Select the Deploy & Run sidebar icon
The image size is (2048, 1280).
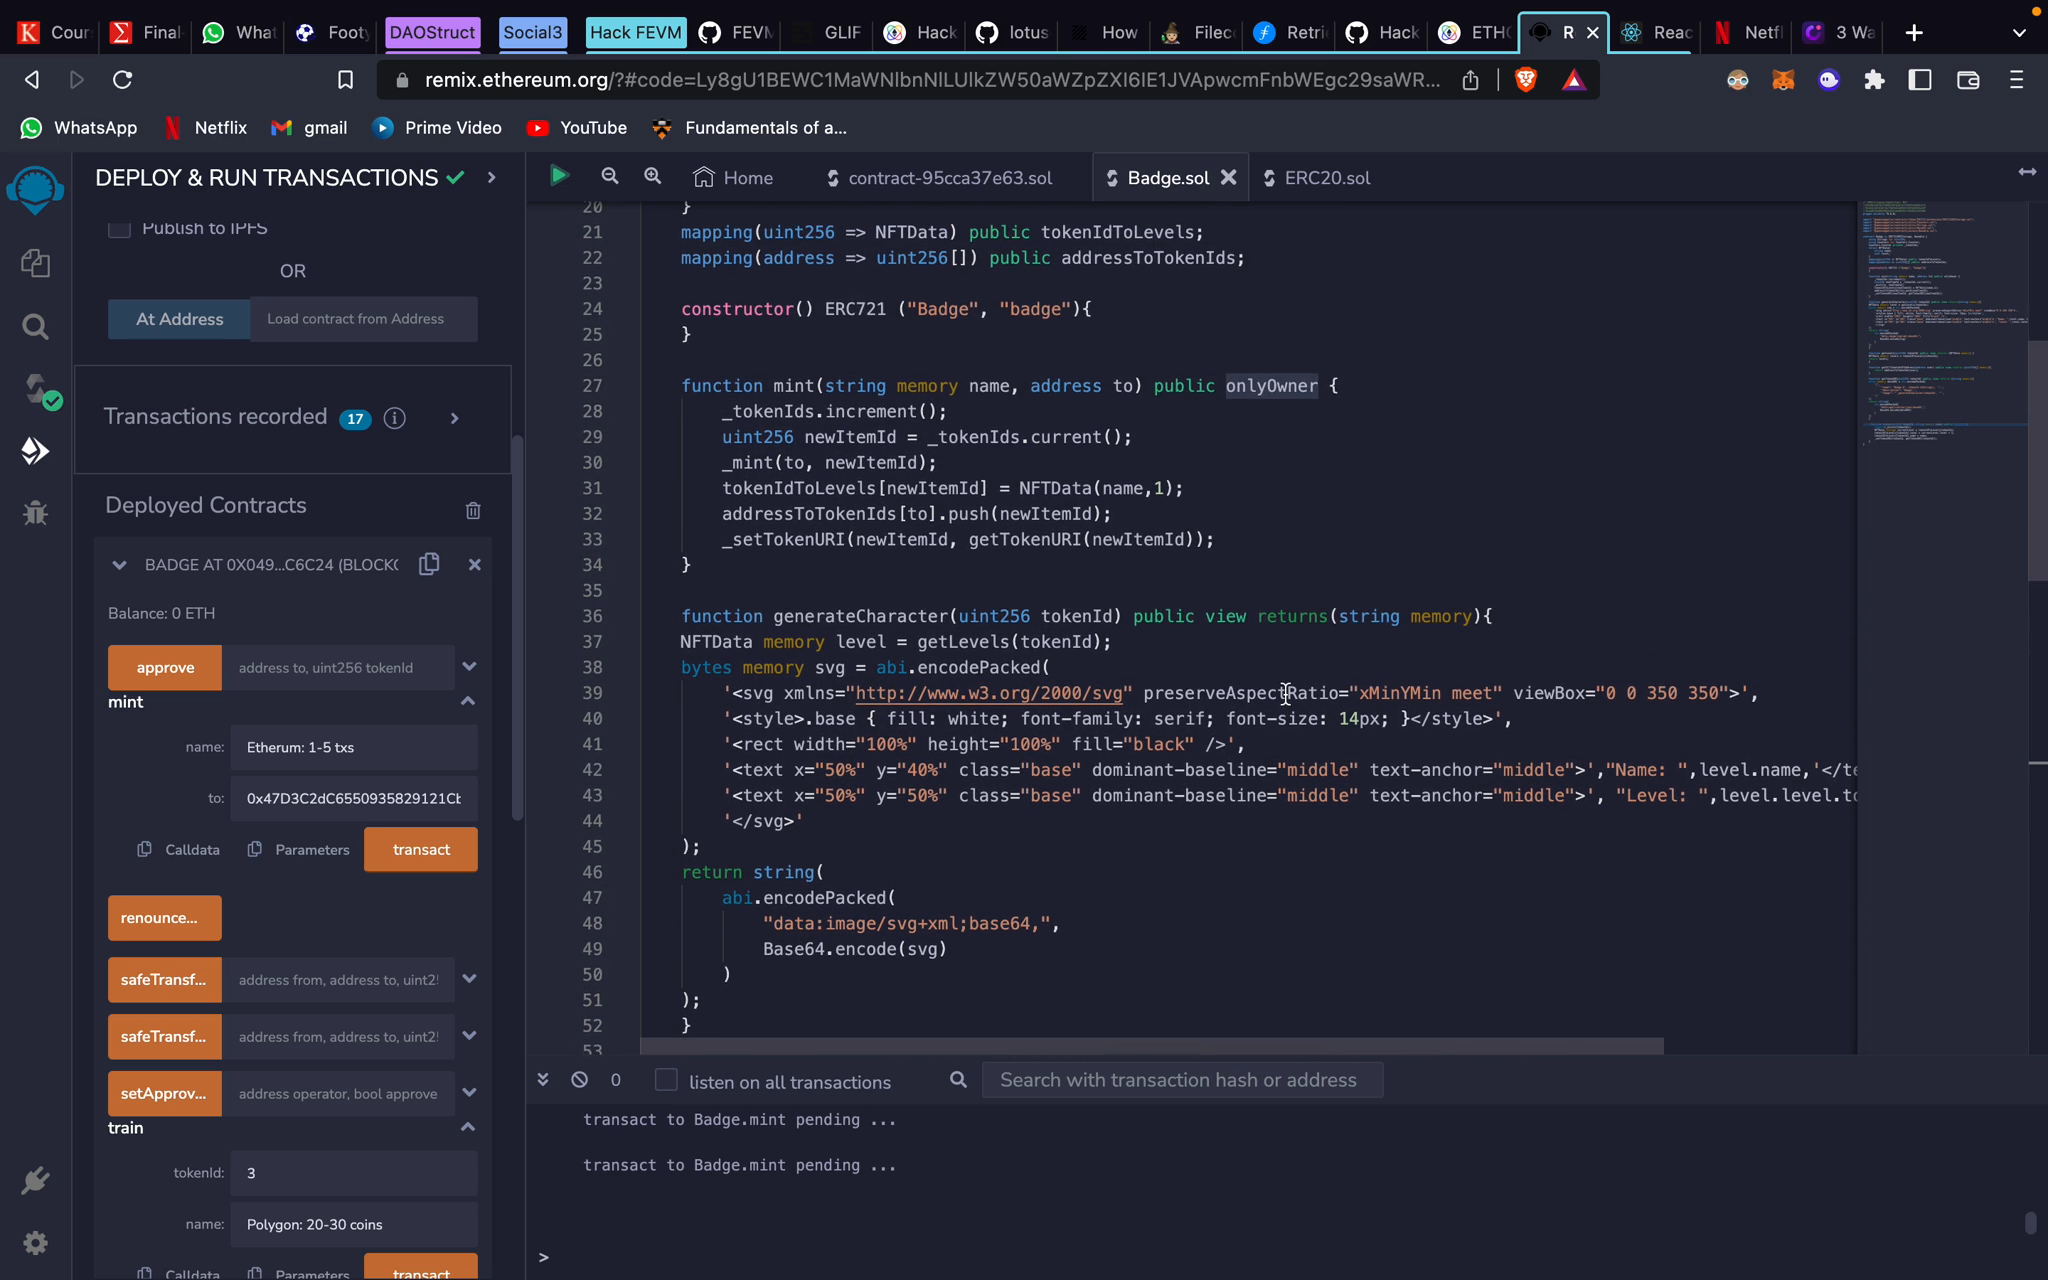(x=36, y=451)
